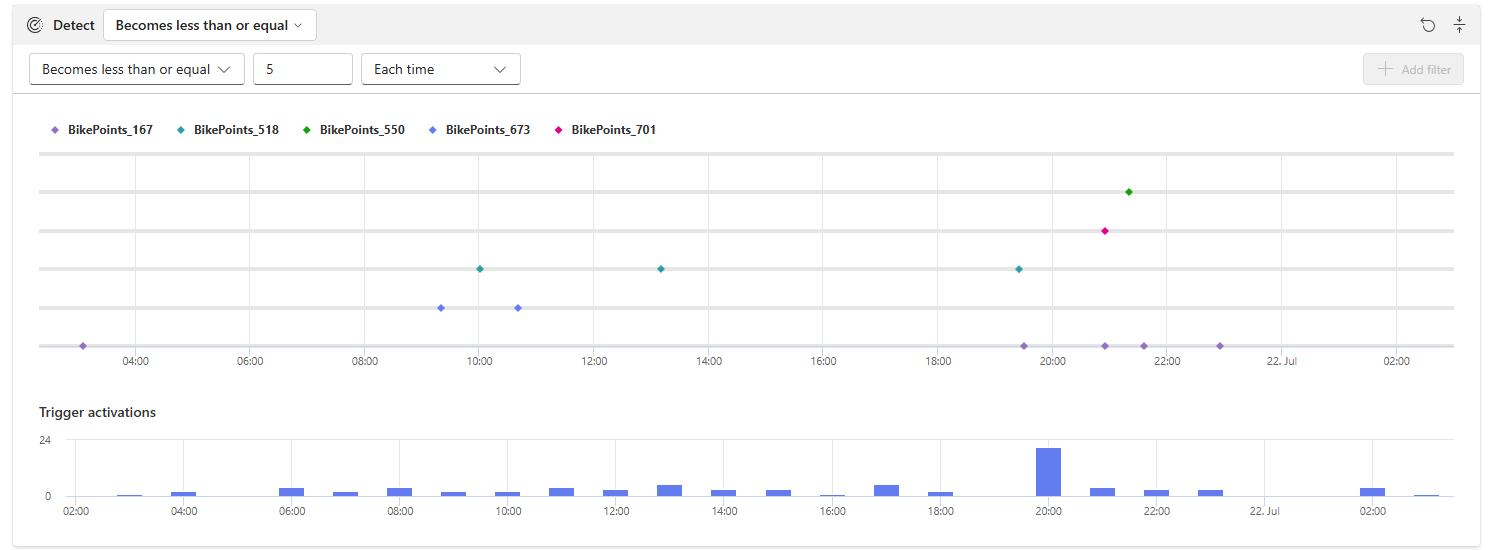
Task: Click the teal BikePoints_518 point near 13:00
Action: (x=661, y=269)
